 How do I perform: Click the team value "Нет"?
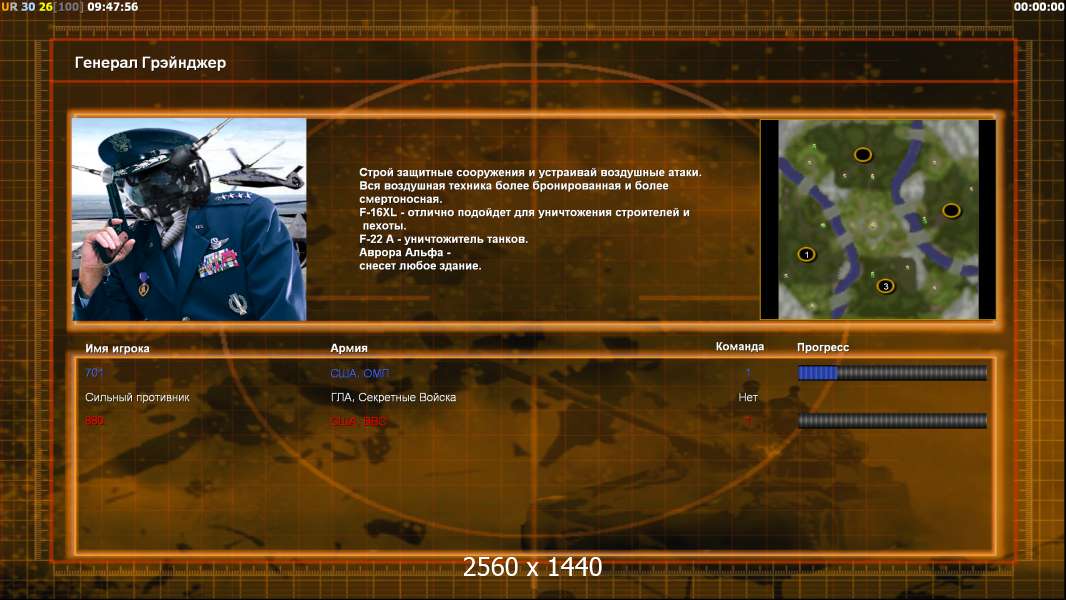pos(748,397)
